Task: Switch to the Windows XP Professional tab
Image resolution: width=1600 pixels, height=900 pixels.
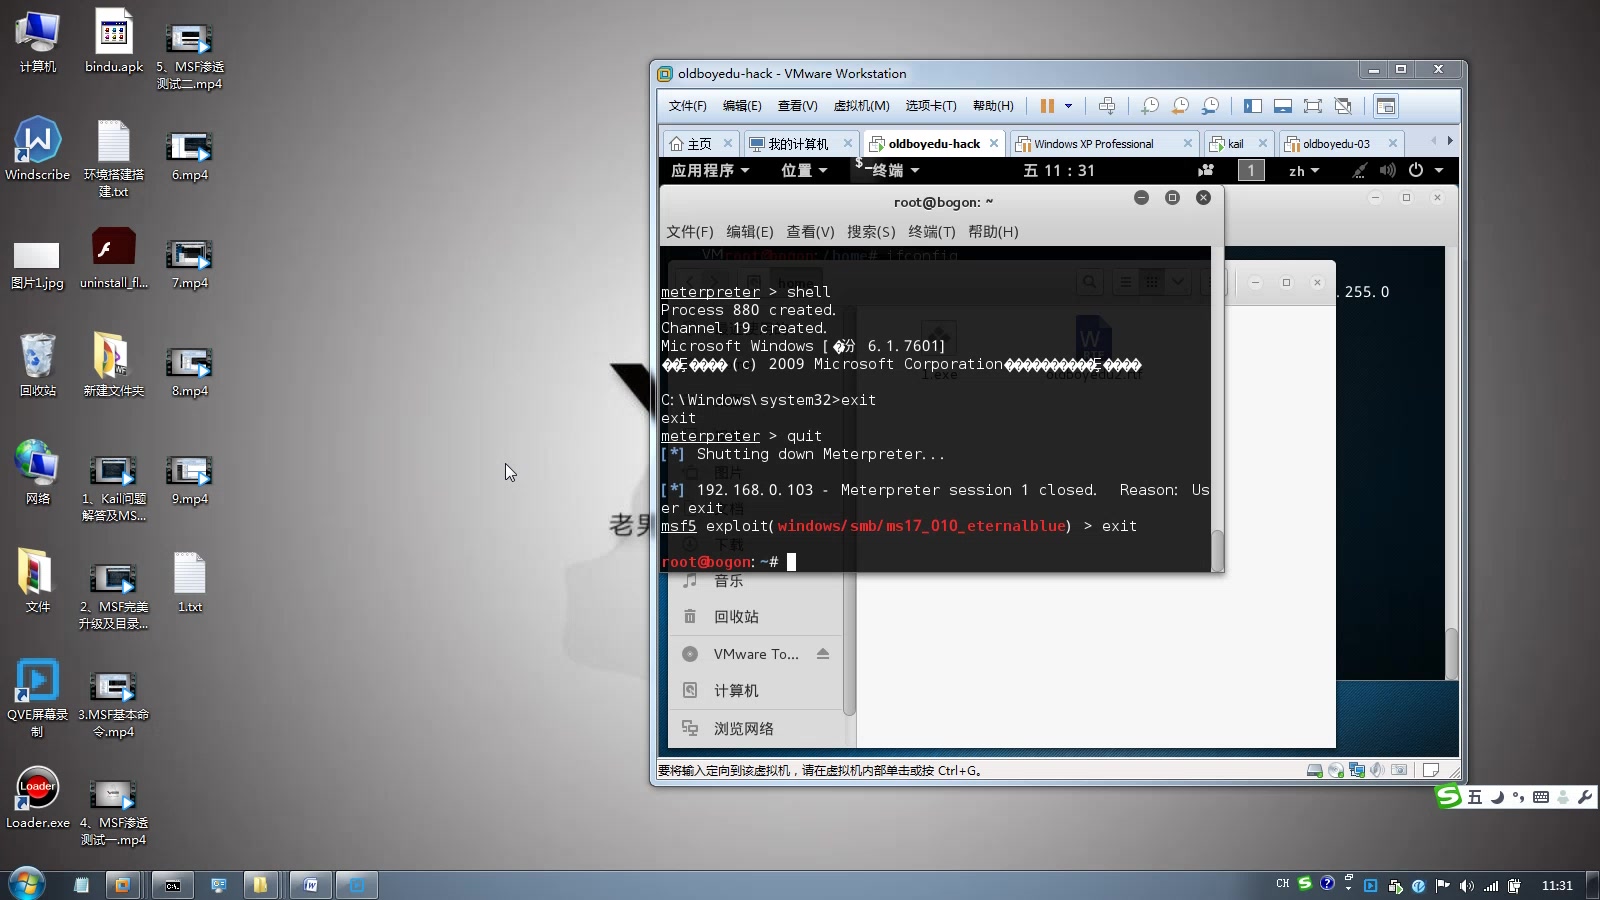Action: click(x=1093, y=144)
